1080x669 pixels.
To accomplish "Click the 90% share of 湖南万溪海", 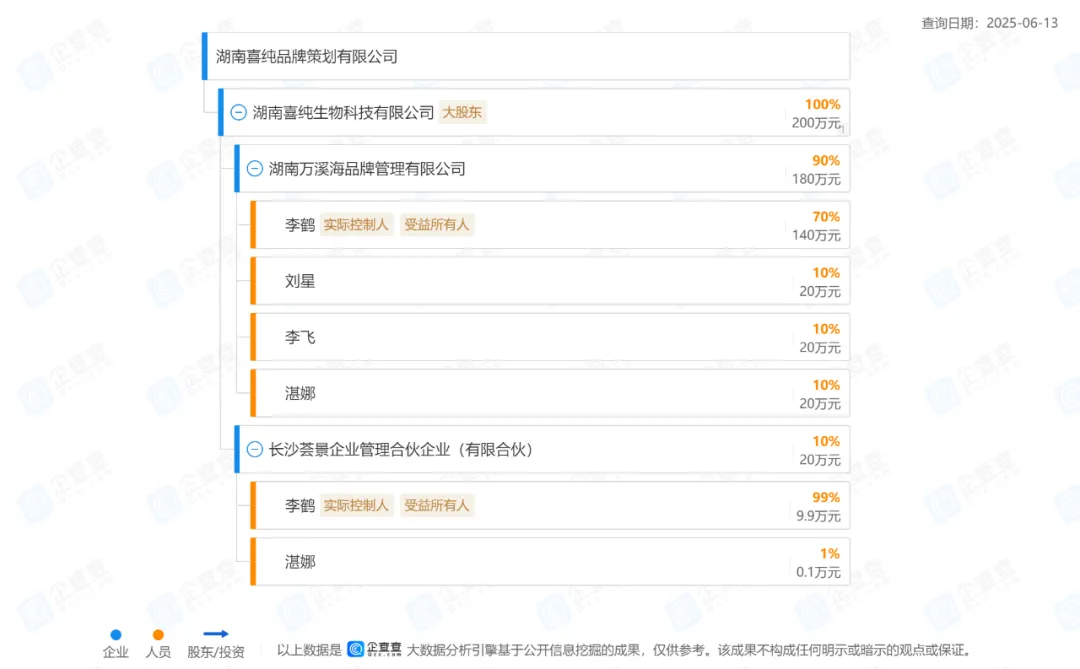I will 826,160.
